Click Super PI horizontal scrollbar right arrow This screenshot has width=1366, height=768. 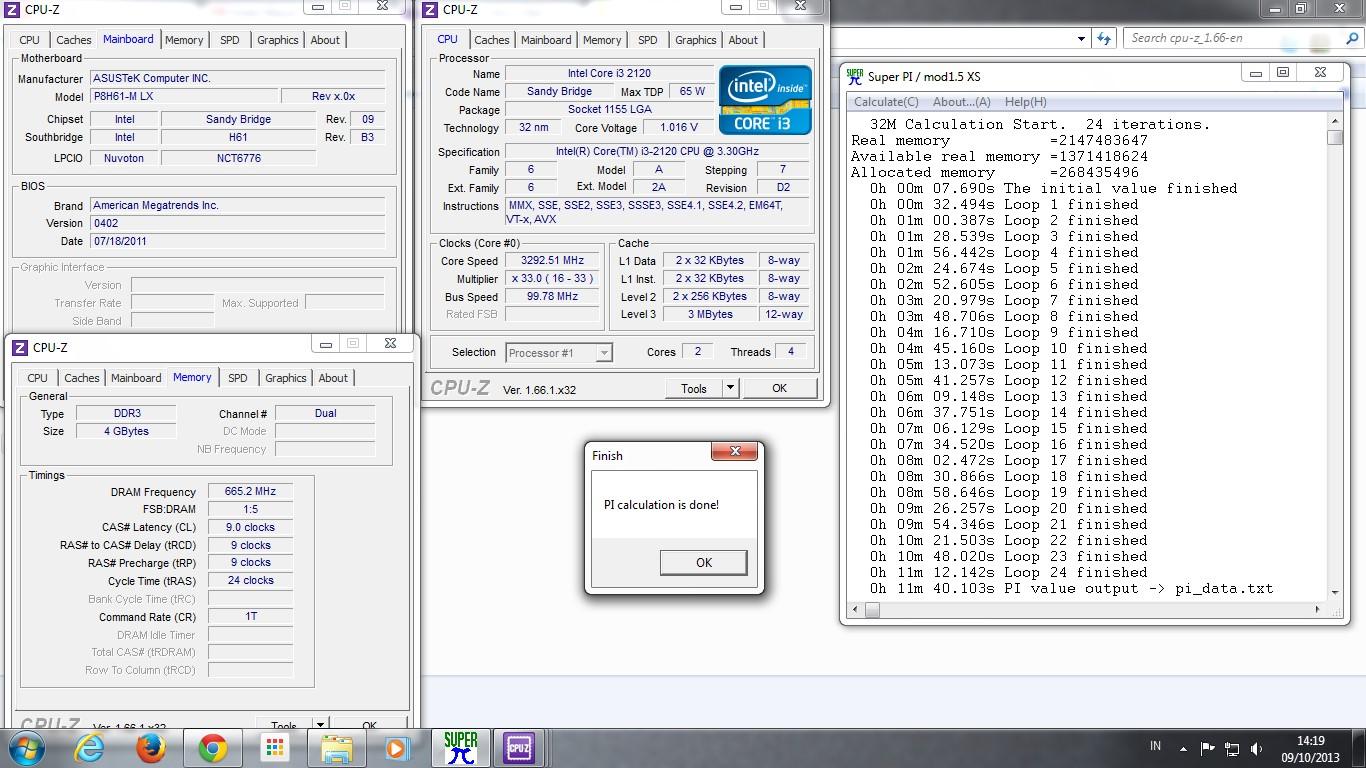(1317, 608)
